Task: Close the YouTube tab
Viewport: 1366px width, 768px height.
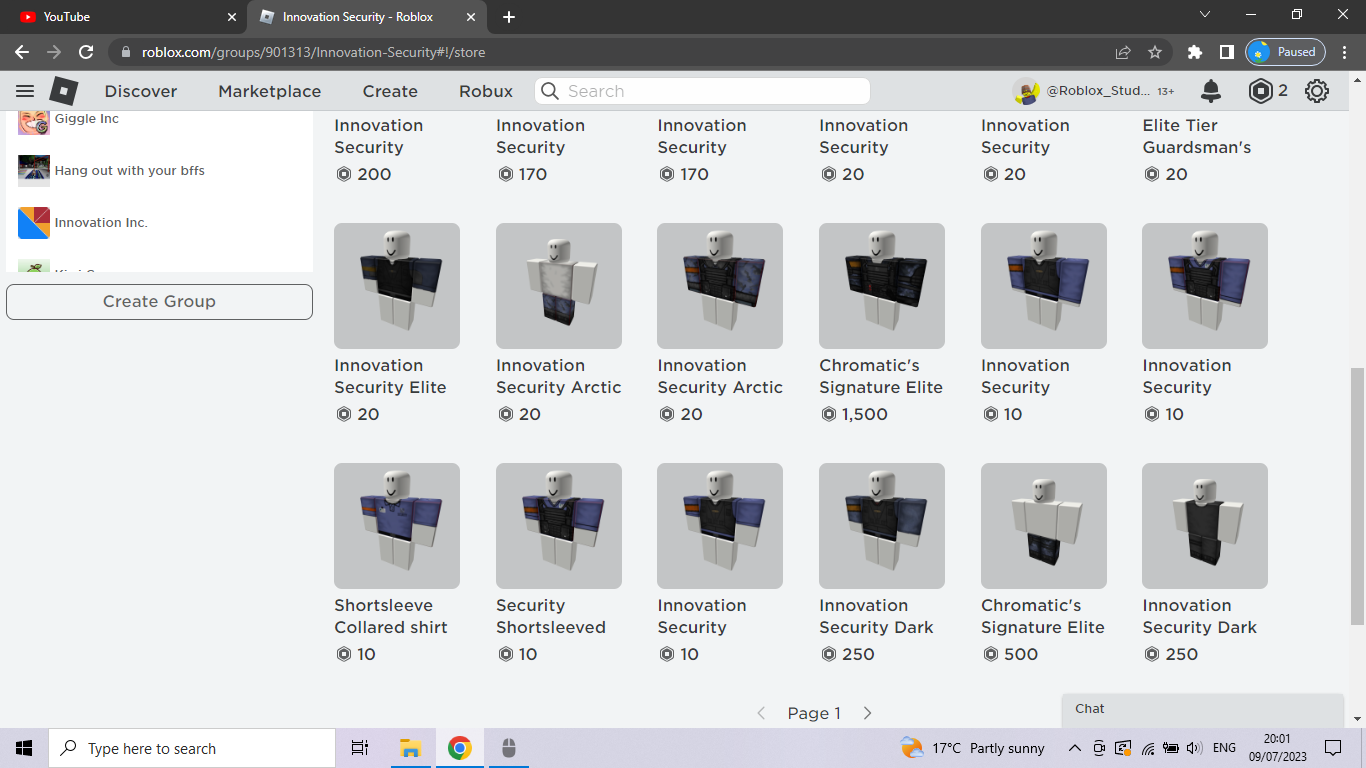Action: 232,17
